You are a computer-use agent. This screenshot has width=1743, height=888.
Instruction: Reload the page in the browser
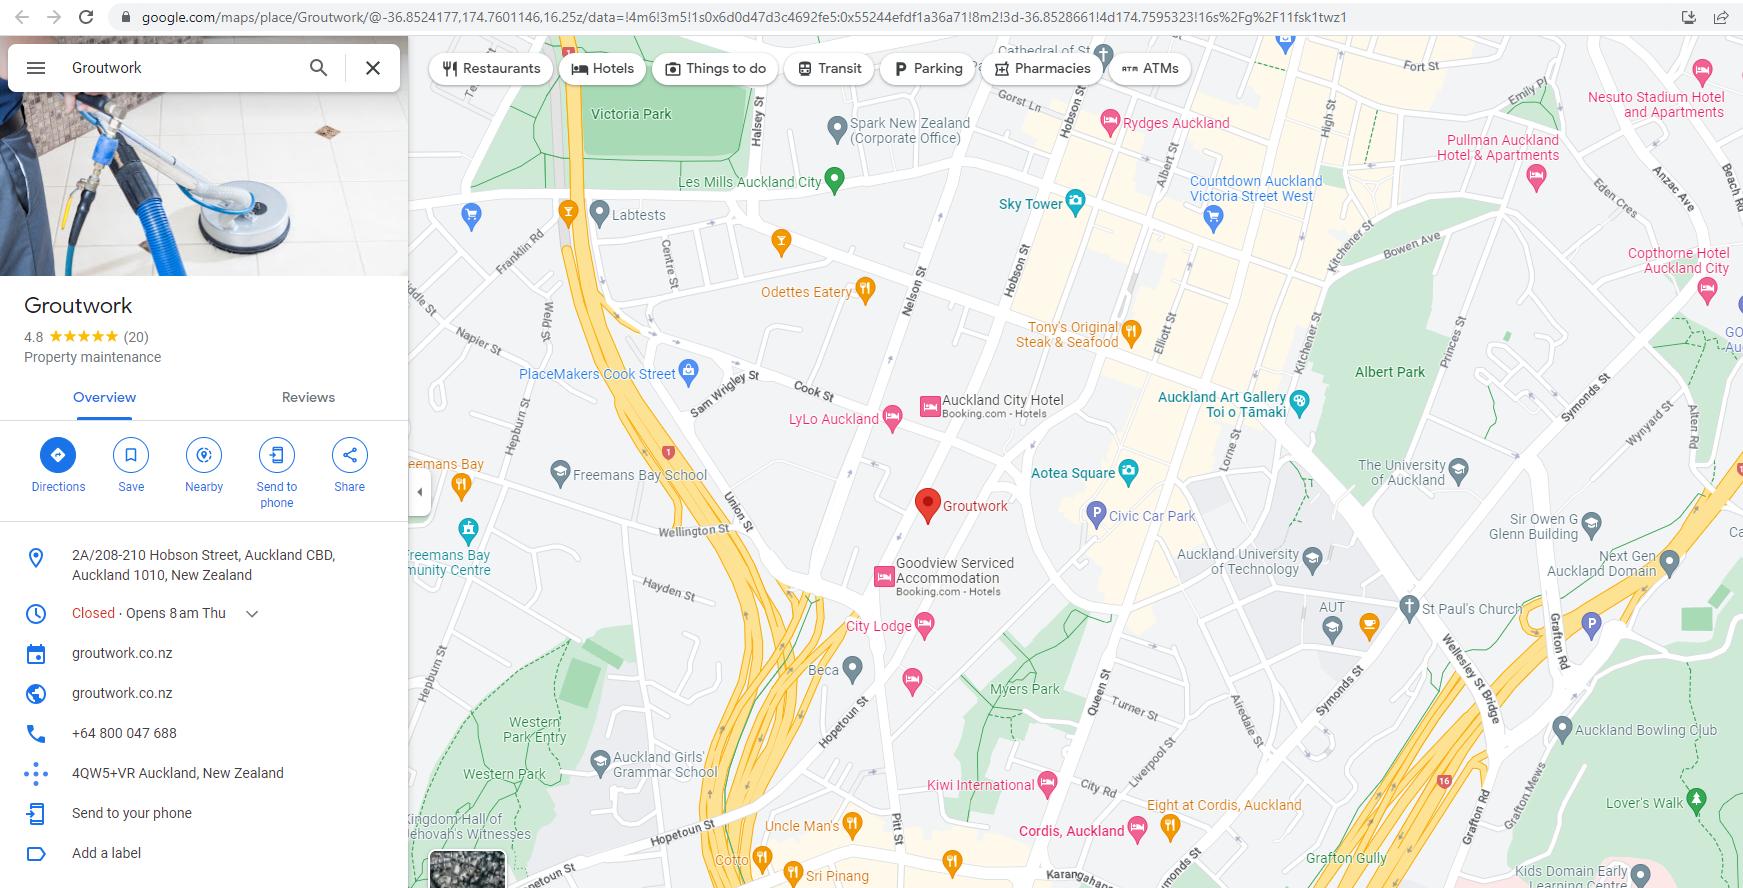pos(86,17)
